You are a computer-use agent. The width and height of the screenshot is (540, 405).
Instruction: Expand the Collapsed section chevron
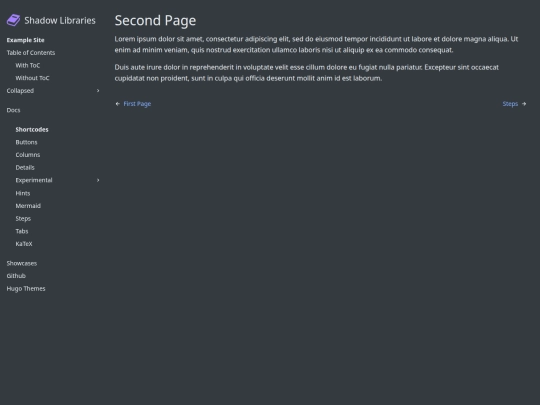[98, 91]
